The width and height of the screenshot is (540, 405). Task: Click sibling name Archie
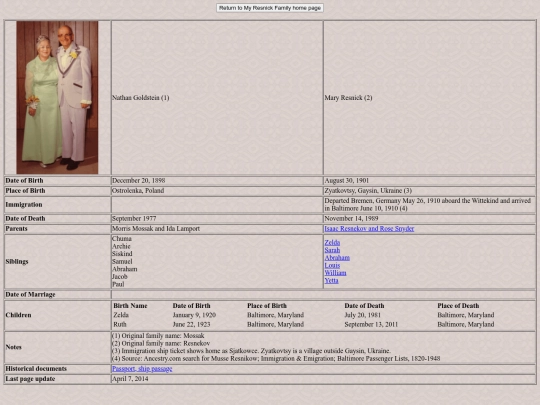(x=121, y=246)
